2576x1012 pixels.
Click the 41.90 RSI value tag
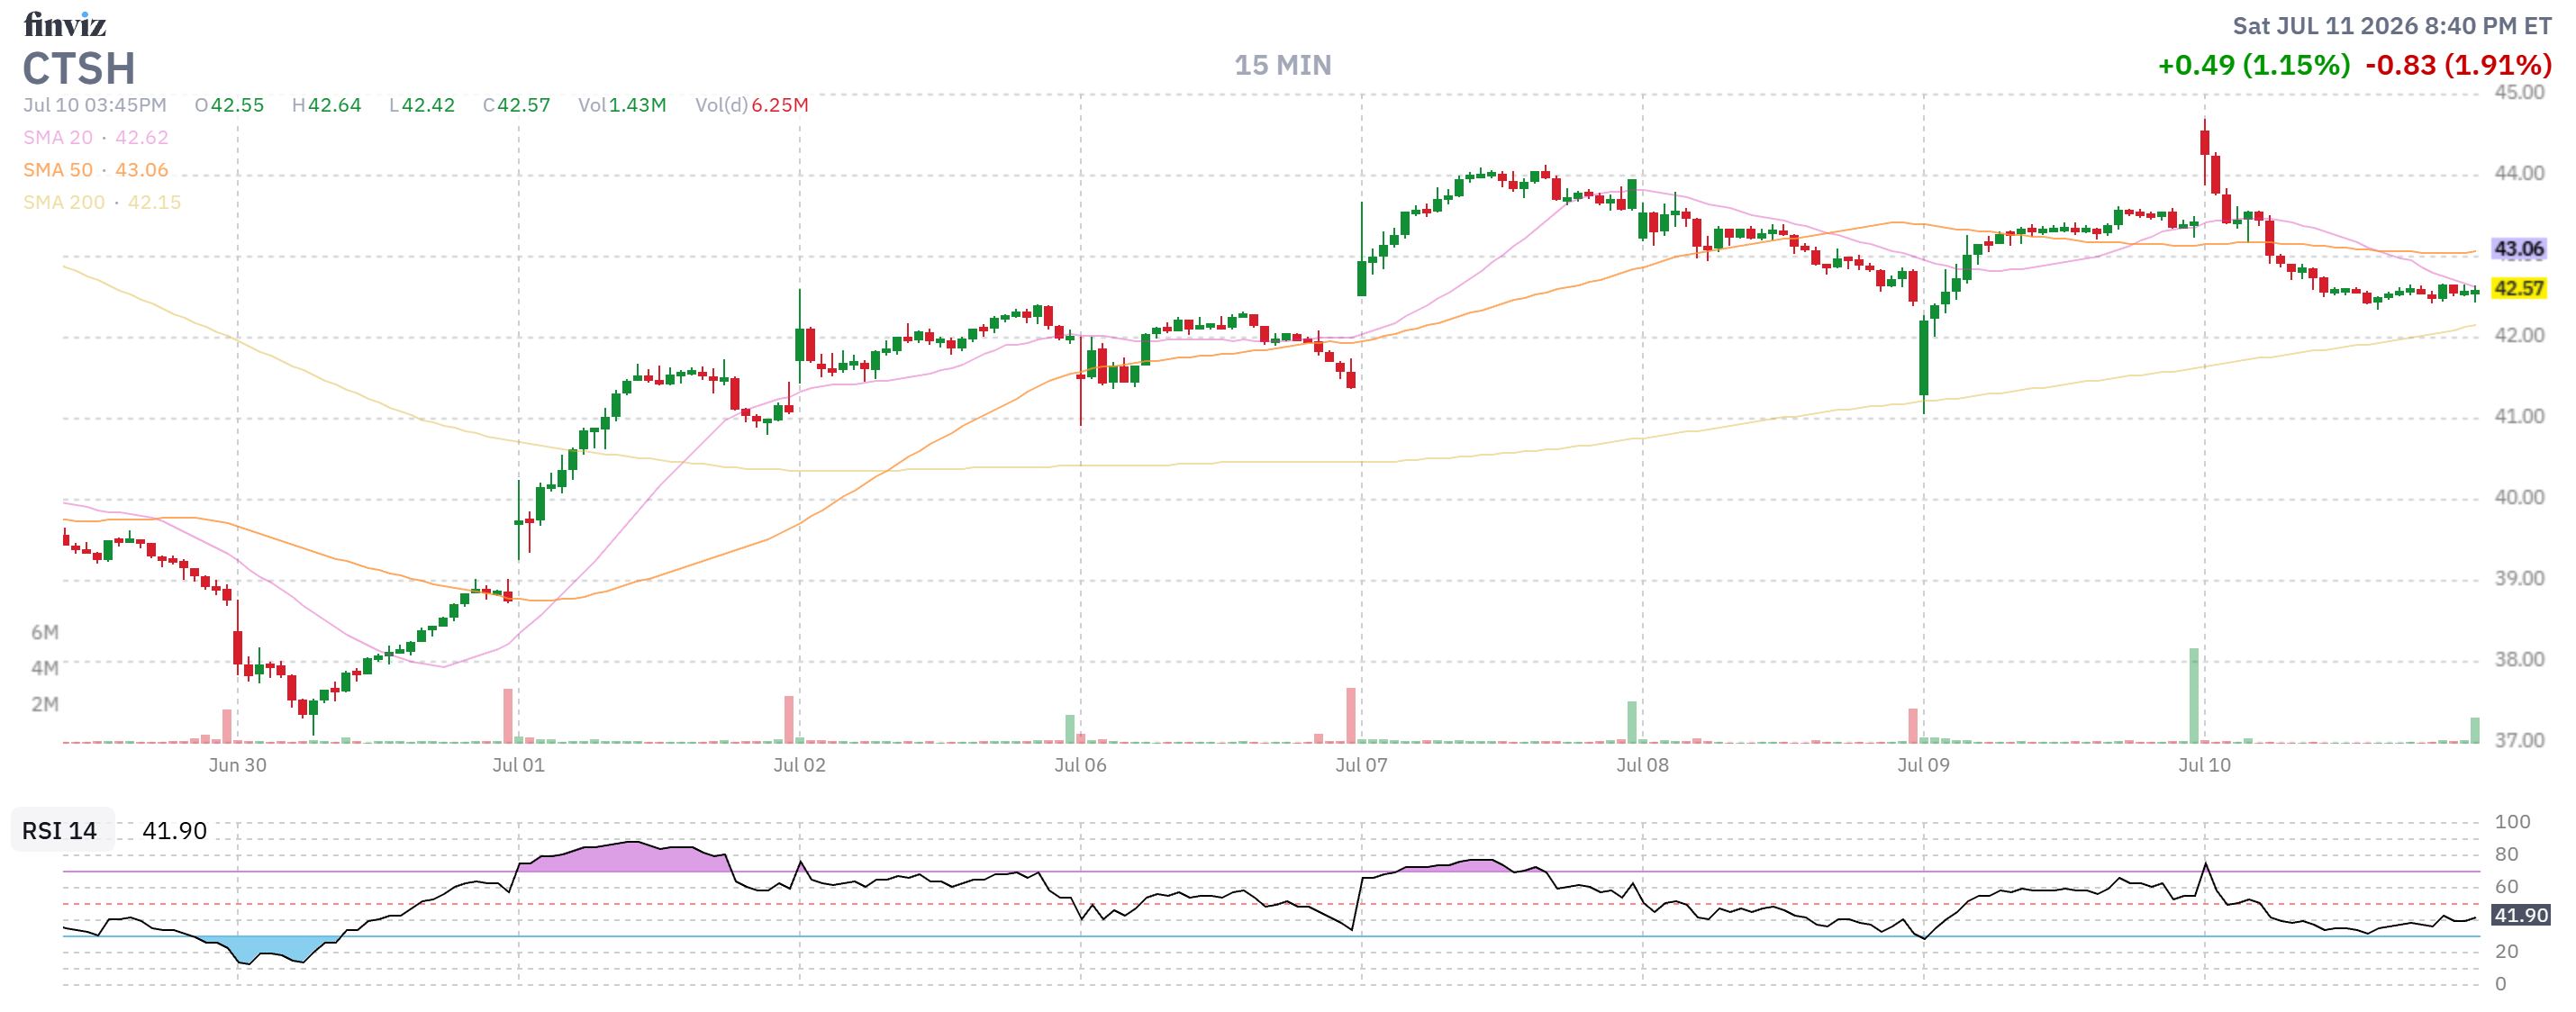pyautogui.click(x=2521, y=916)
